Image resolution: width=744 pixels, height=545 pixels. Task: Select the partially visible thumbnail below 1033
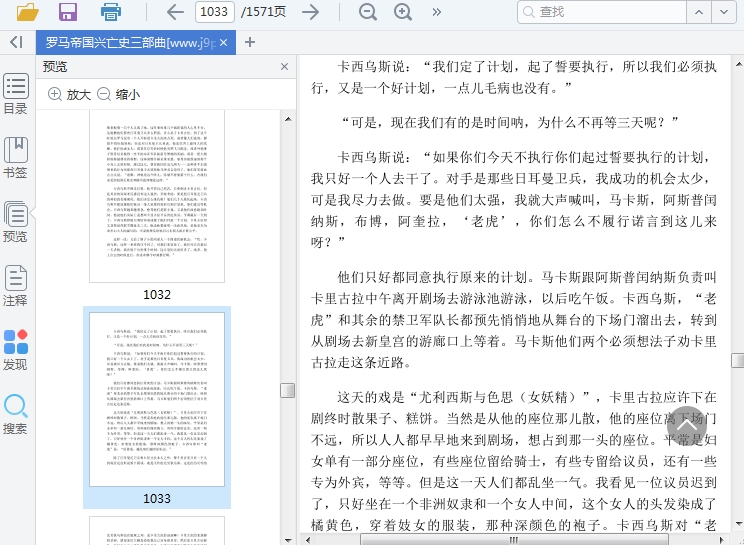click(x=157, y=531)
